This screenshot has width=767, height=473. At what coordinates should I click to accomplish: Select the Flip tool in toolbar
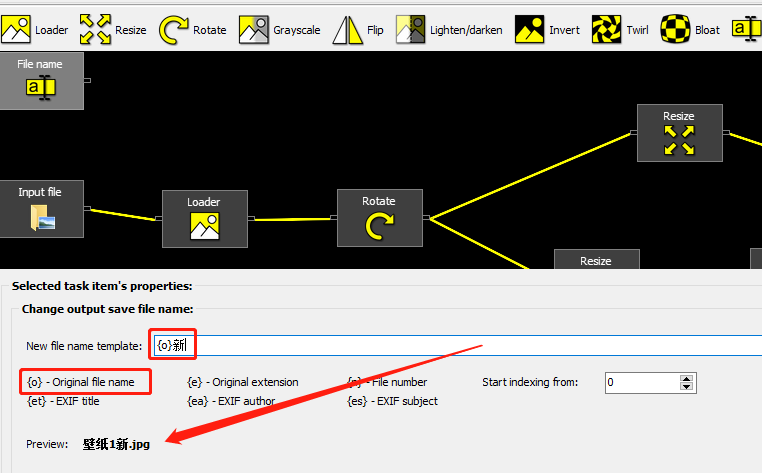click(358, 30)
